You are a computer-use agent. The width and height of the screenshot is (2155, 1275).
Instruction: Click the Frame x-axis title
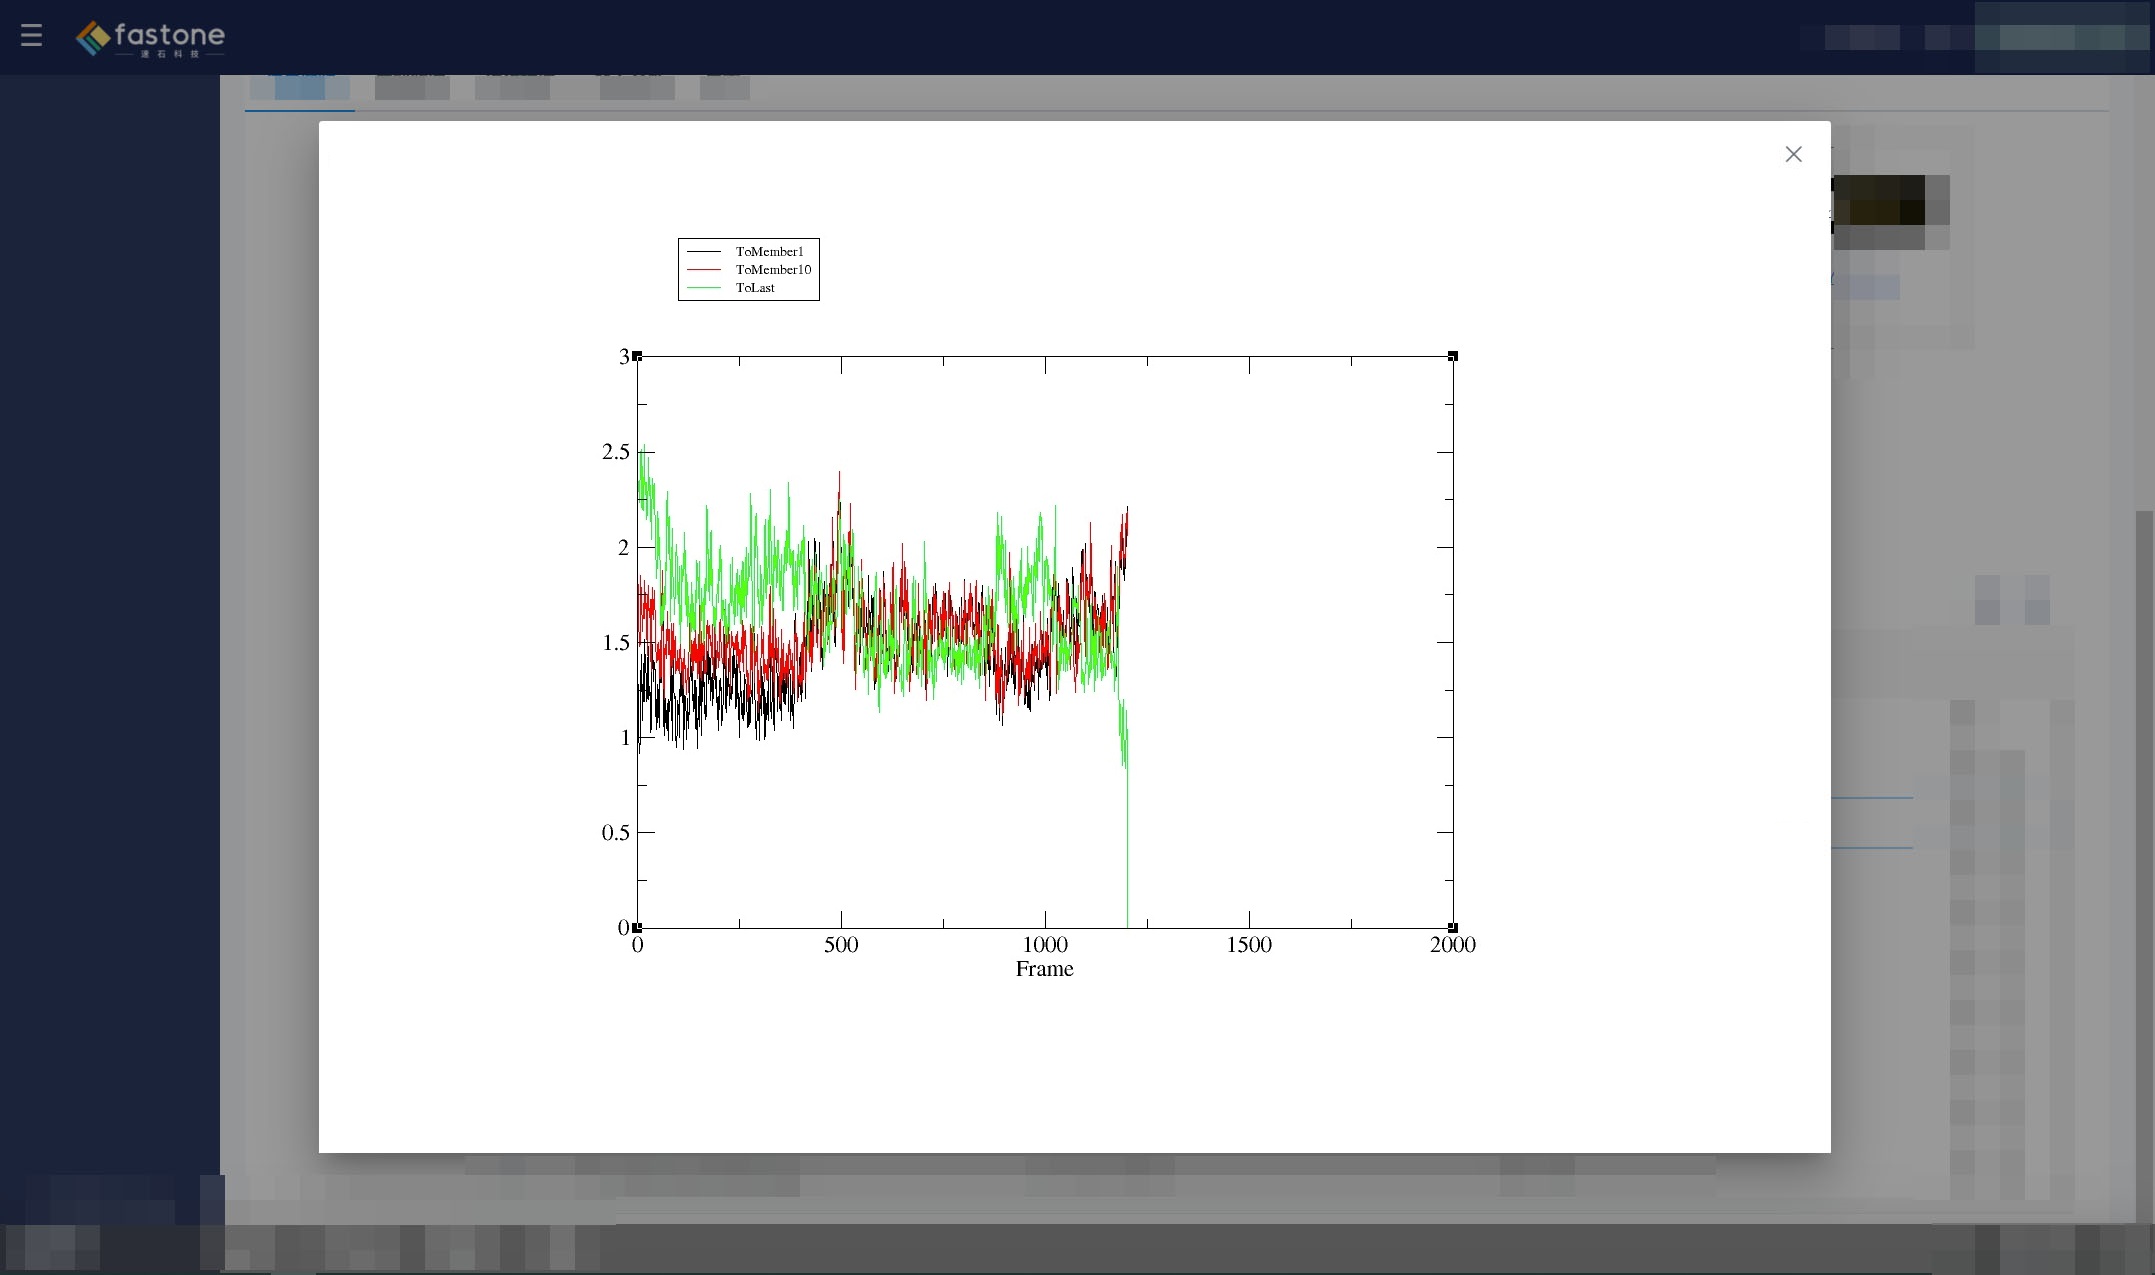click(x=1044, y=969)
